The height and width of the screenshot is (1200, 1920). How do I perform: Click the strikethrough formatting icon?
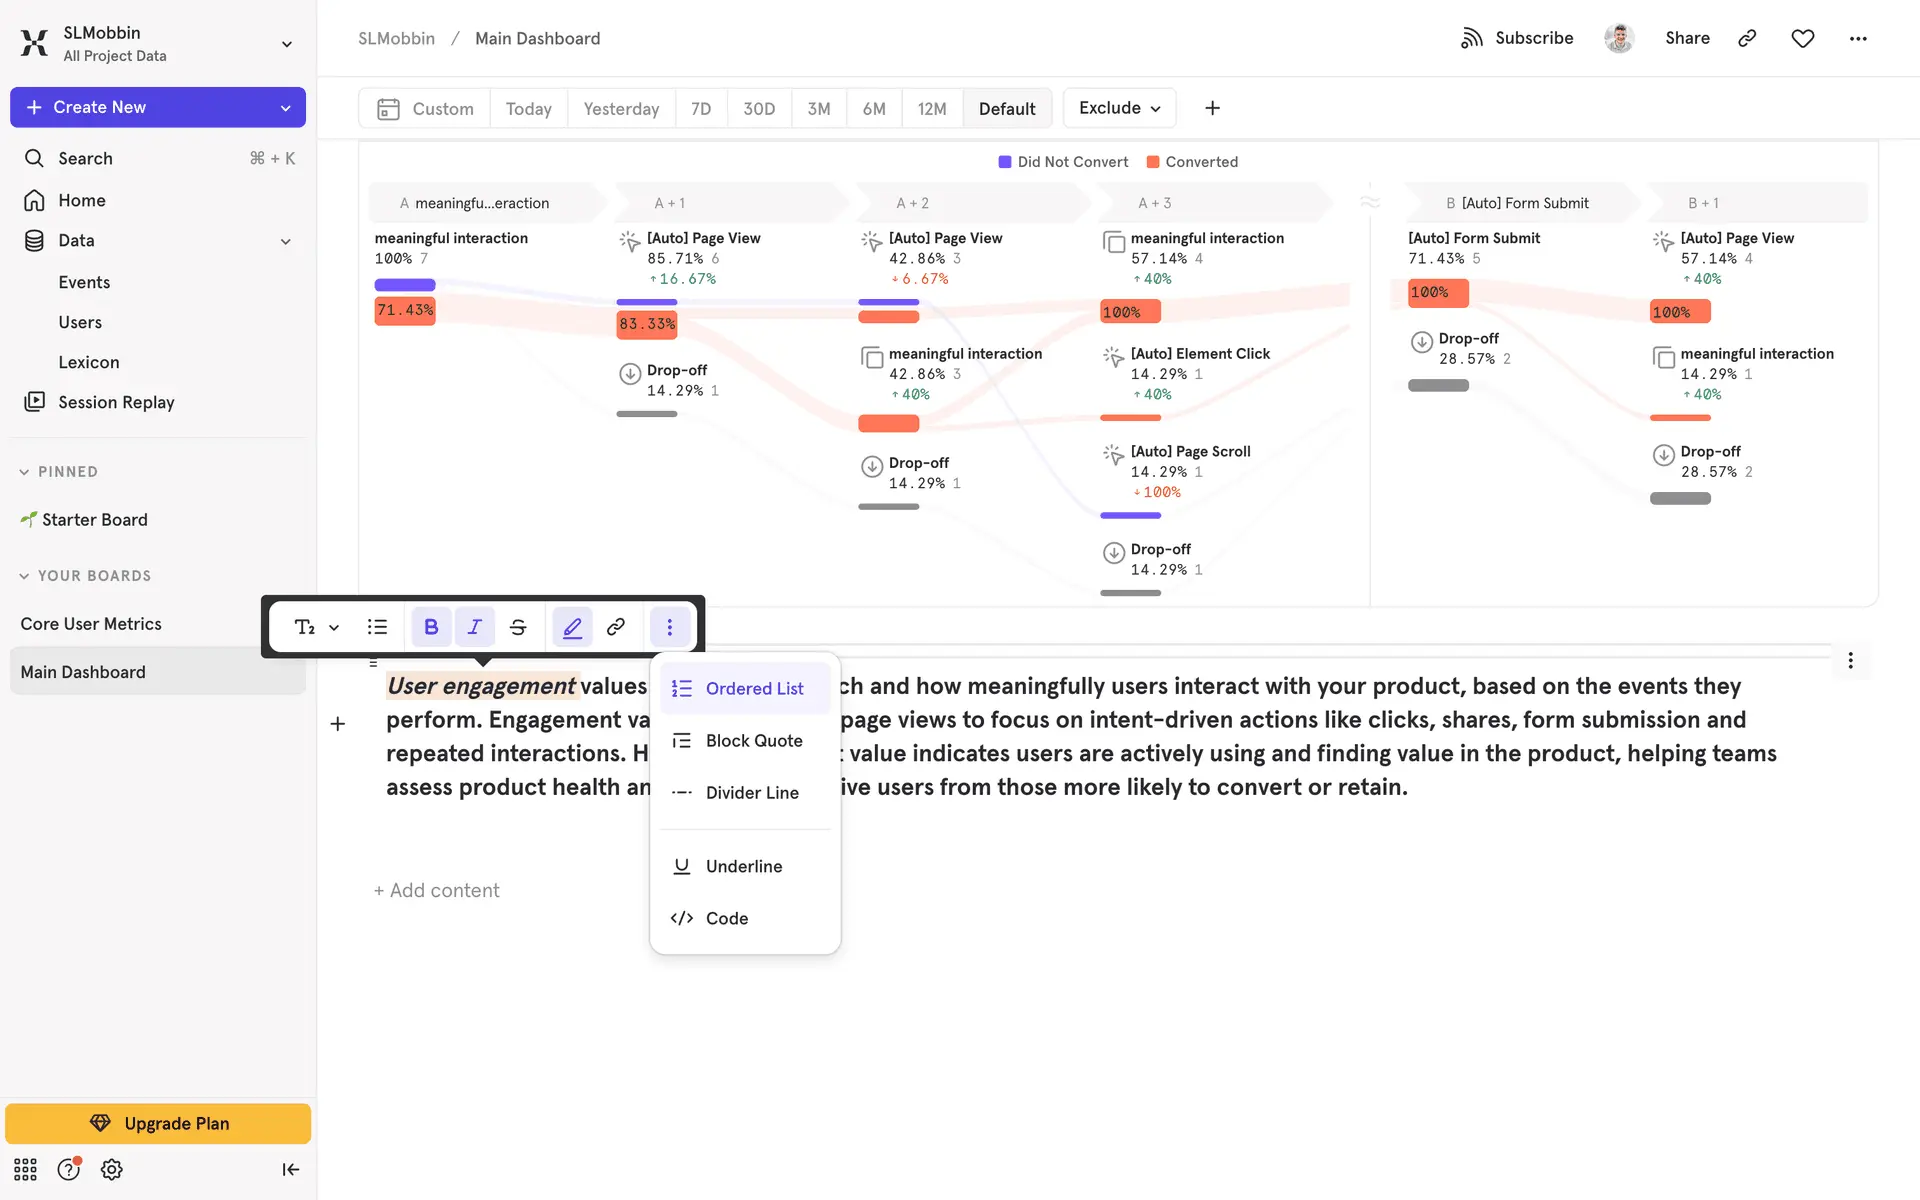click(x=518, y=627)
